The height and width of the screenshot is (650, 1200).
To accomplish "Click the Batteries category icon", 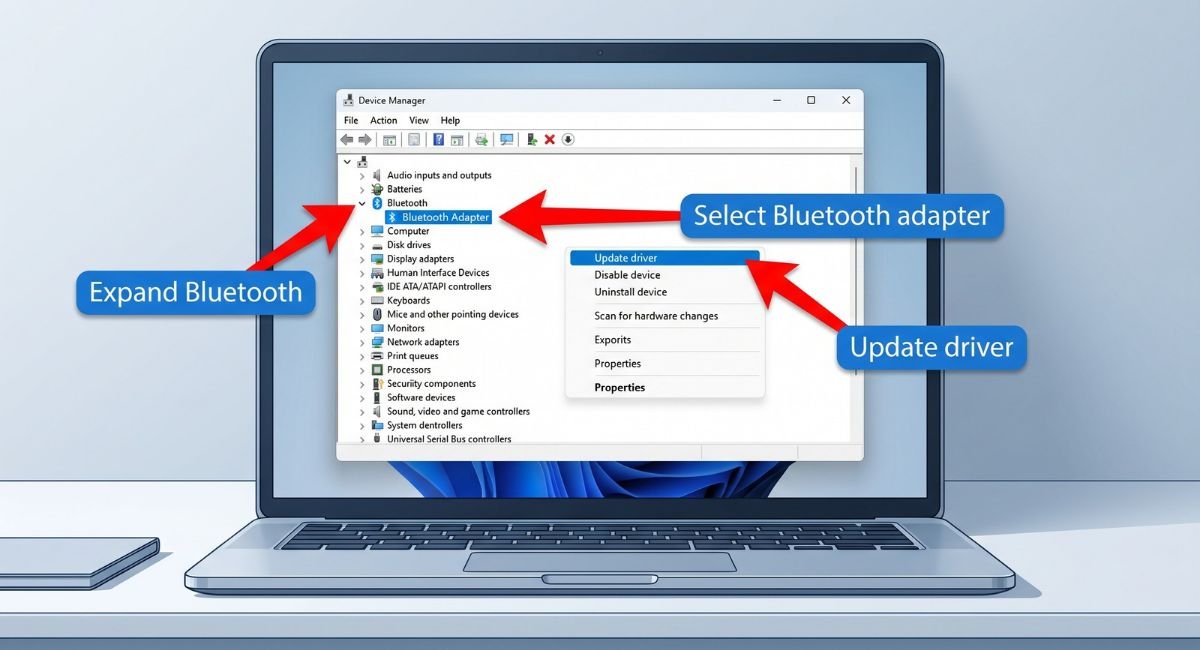I will pyautogui.click(x=377, y=189).
